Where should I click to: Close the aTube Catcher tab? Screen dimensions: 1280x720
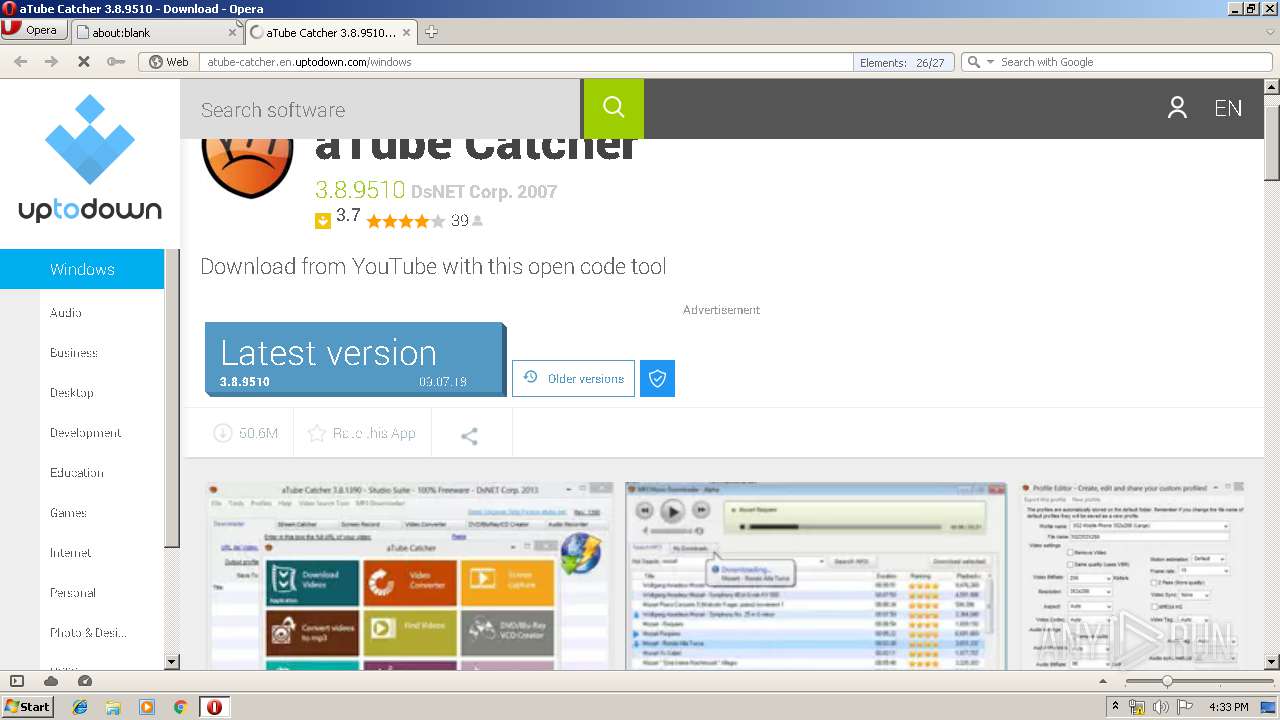(407, 32)
